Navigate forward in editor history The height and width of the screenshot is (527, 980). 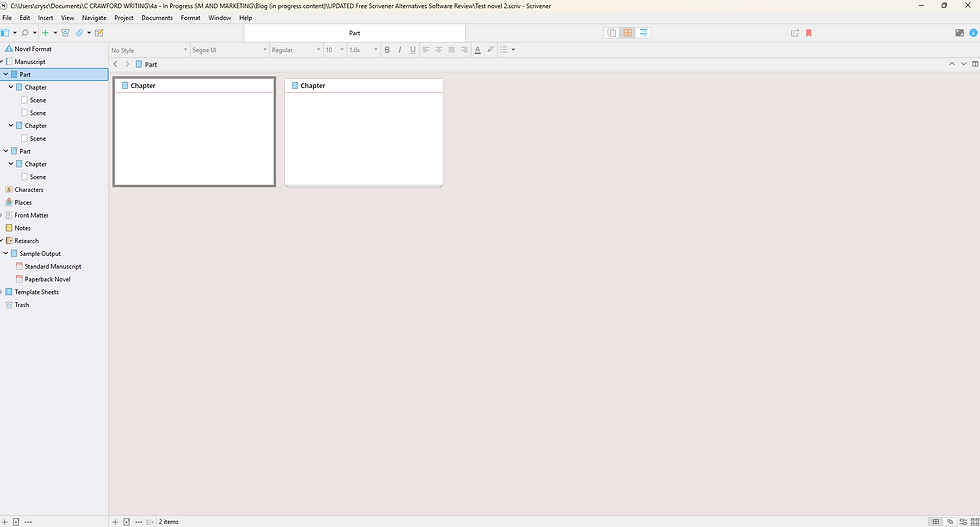[128, 64]
